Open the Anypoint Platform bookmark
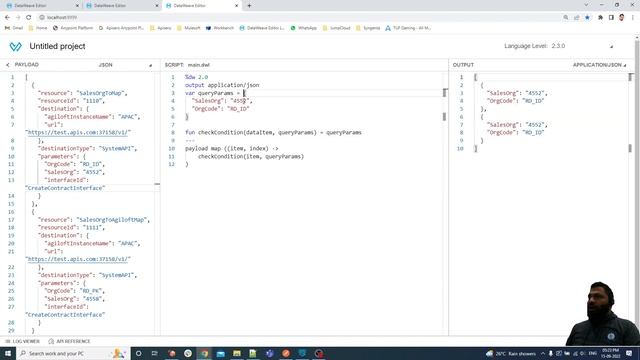Viewport: 640px width, 360px height. click(73, 28)
